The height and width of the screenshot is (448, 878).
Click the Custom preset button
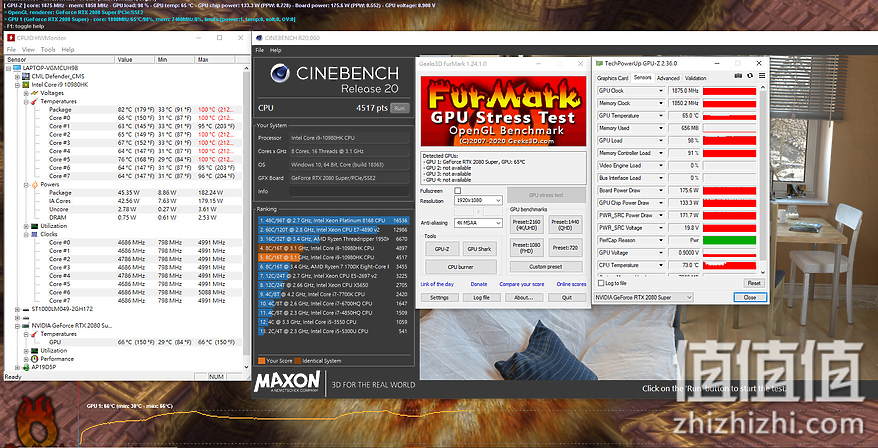click(545, 267)
